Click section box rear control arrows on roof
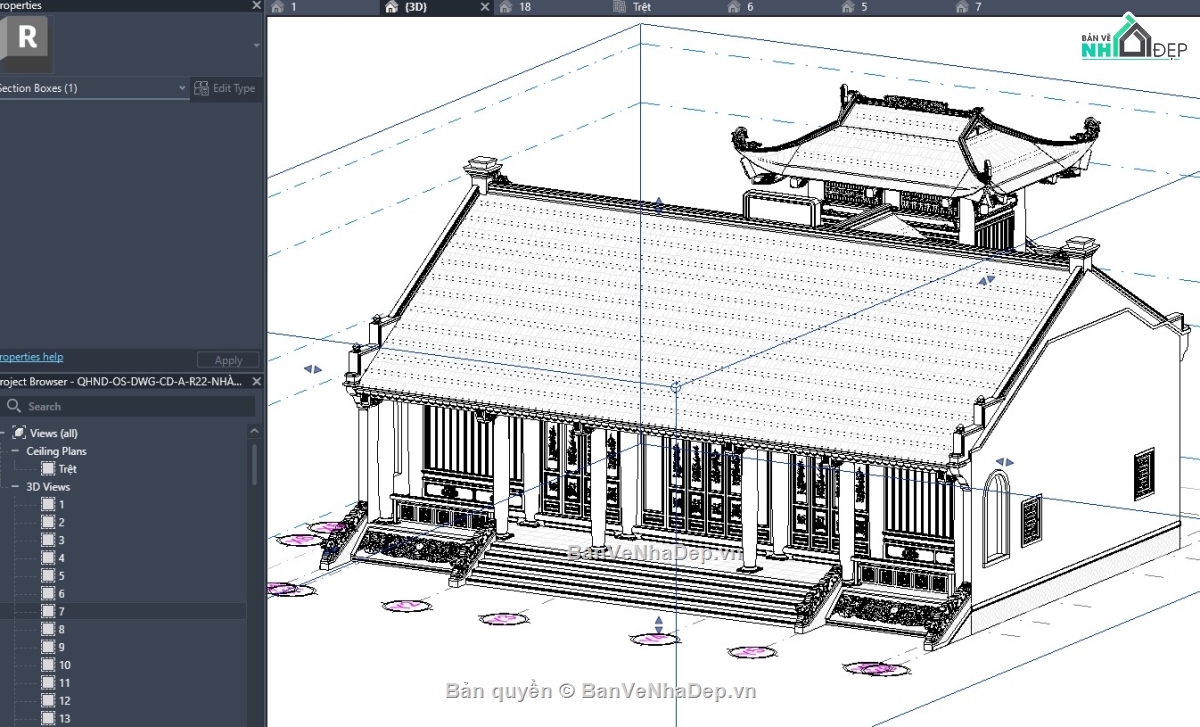 986,282
